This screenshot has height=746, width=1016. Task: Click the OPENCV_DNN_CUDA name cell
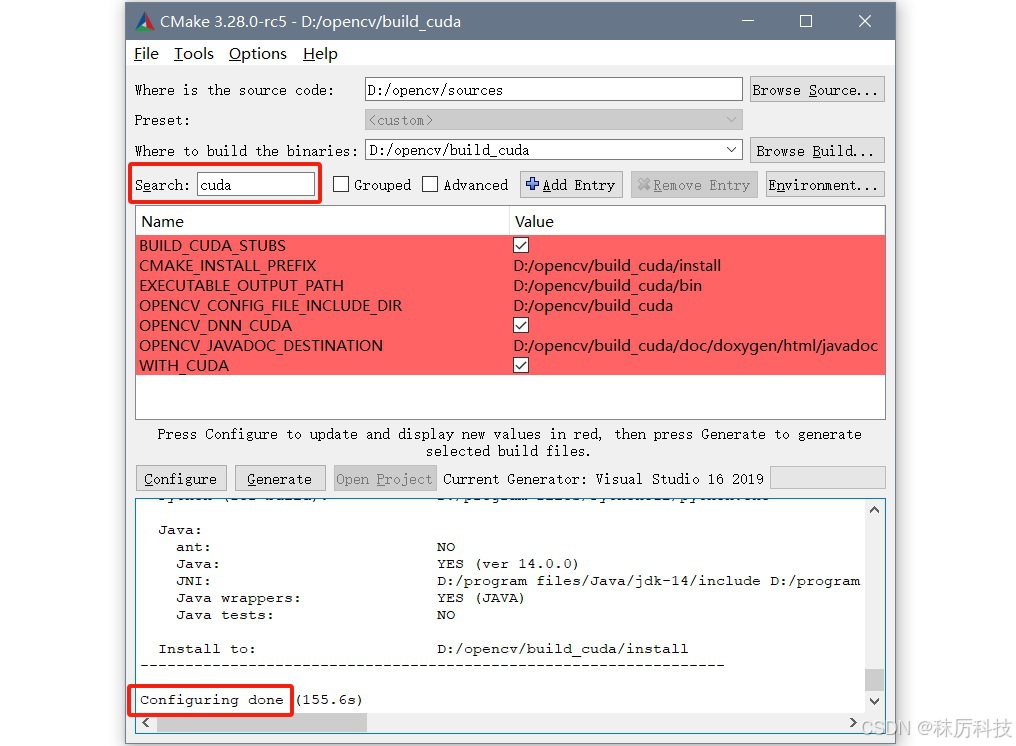215,326
